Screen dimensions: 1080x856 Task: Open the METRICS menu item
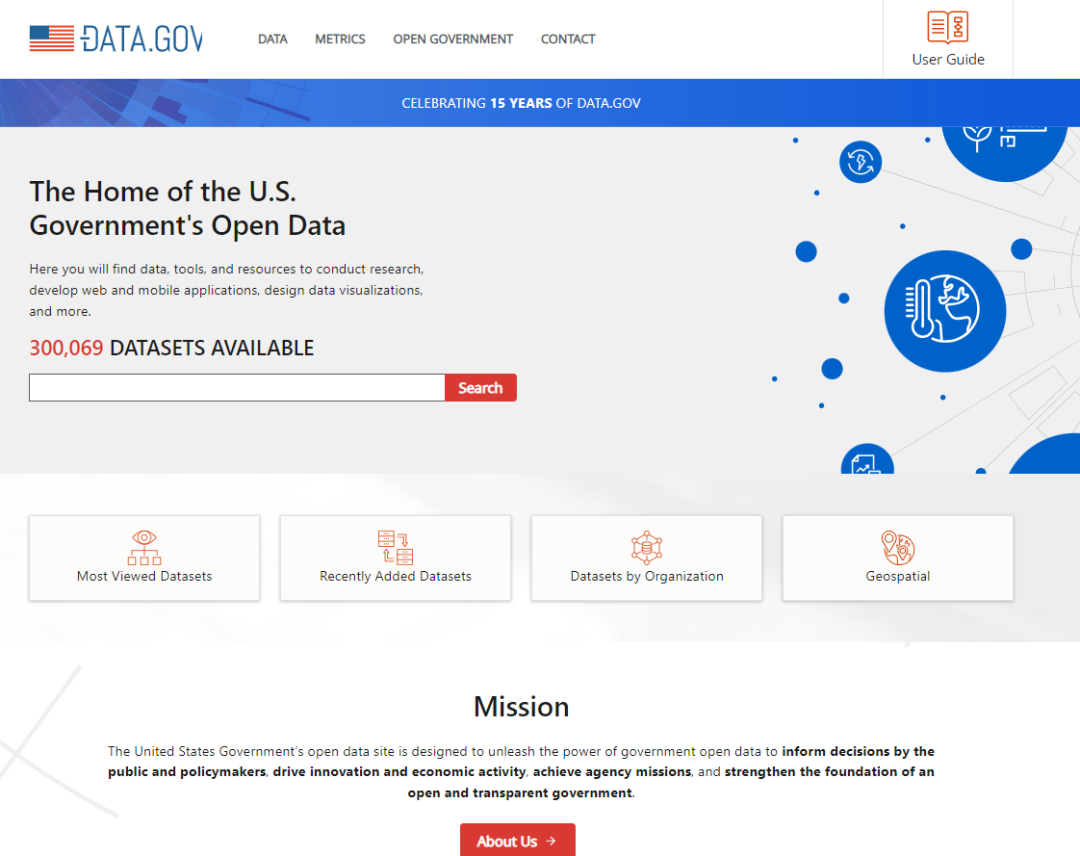[x=340, y=39]
